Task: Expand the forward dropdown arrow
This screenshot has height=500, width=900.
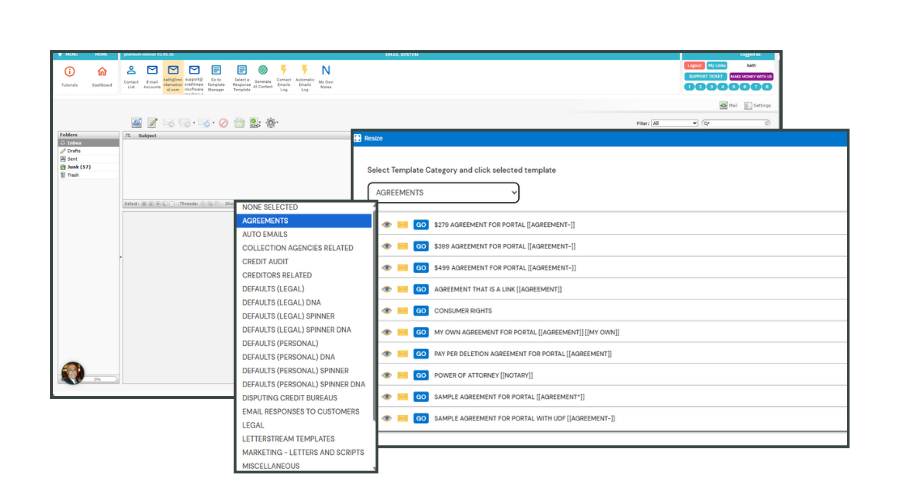Action: (214, 123)
